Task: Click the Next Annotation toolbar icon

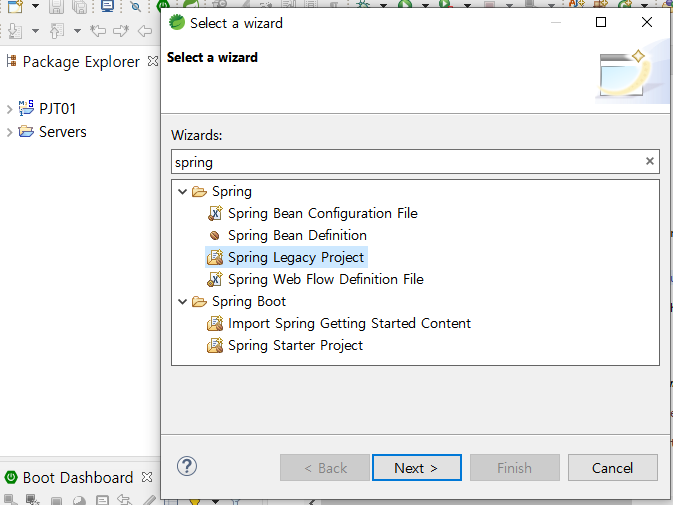Action: [15, 31]
